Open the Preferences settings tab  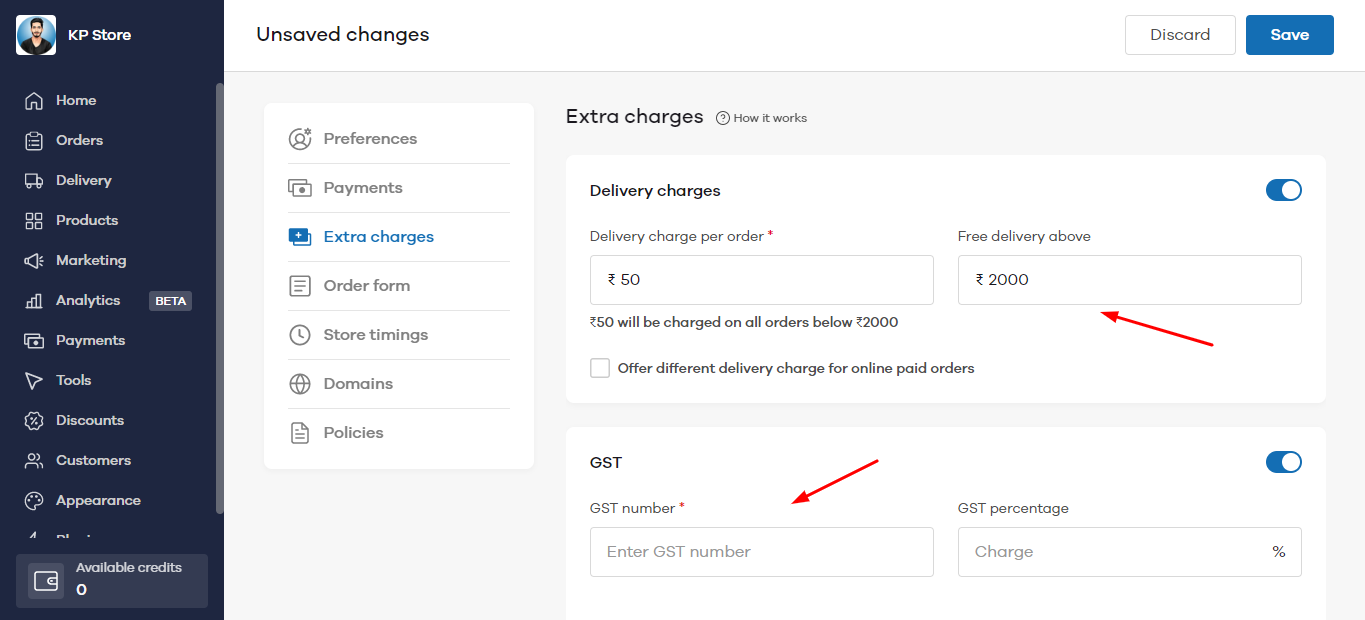coord(370,139)
